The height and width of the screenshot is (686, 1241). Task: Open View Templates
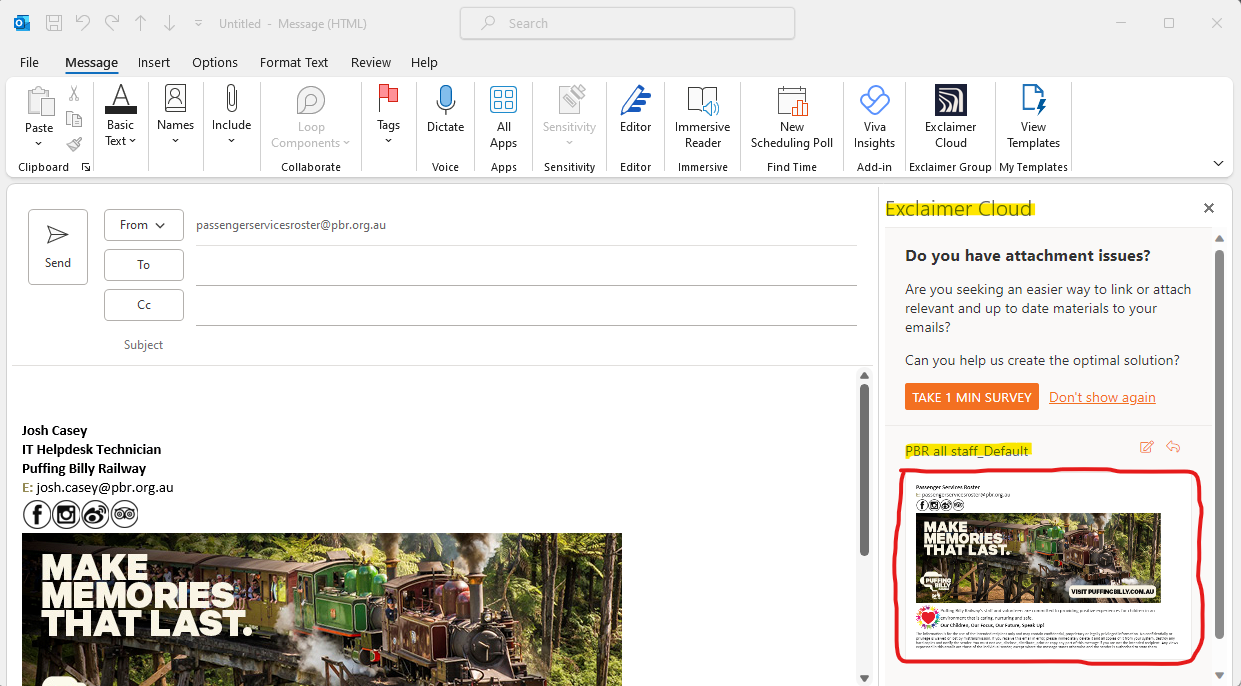click(1033, 116)
